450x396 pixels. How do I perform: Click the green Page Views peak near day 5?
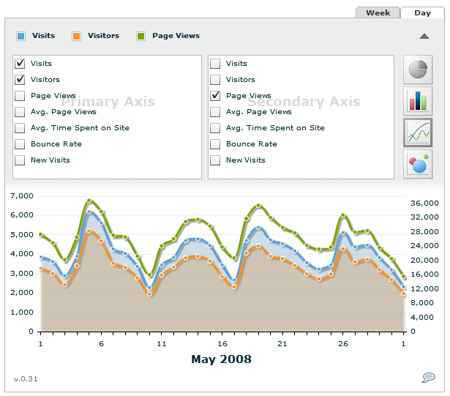coord(89,201)
